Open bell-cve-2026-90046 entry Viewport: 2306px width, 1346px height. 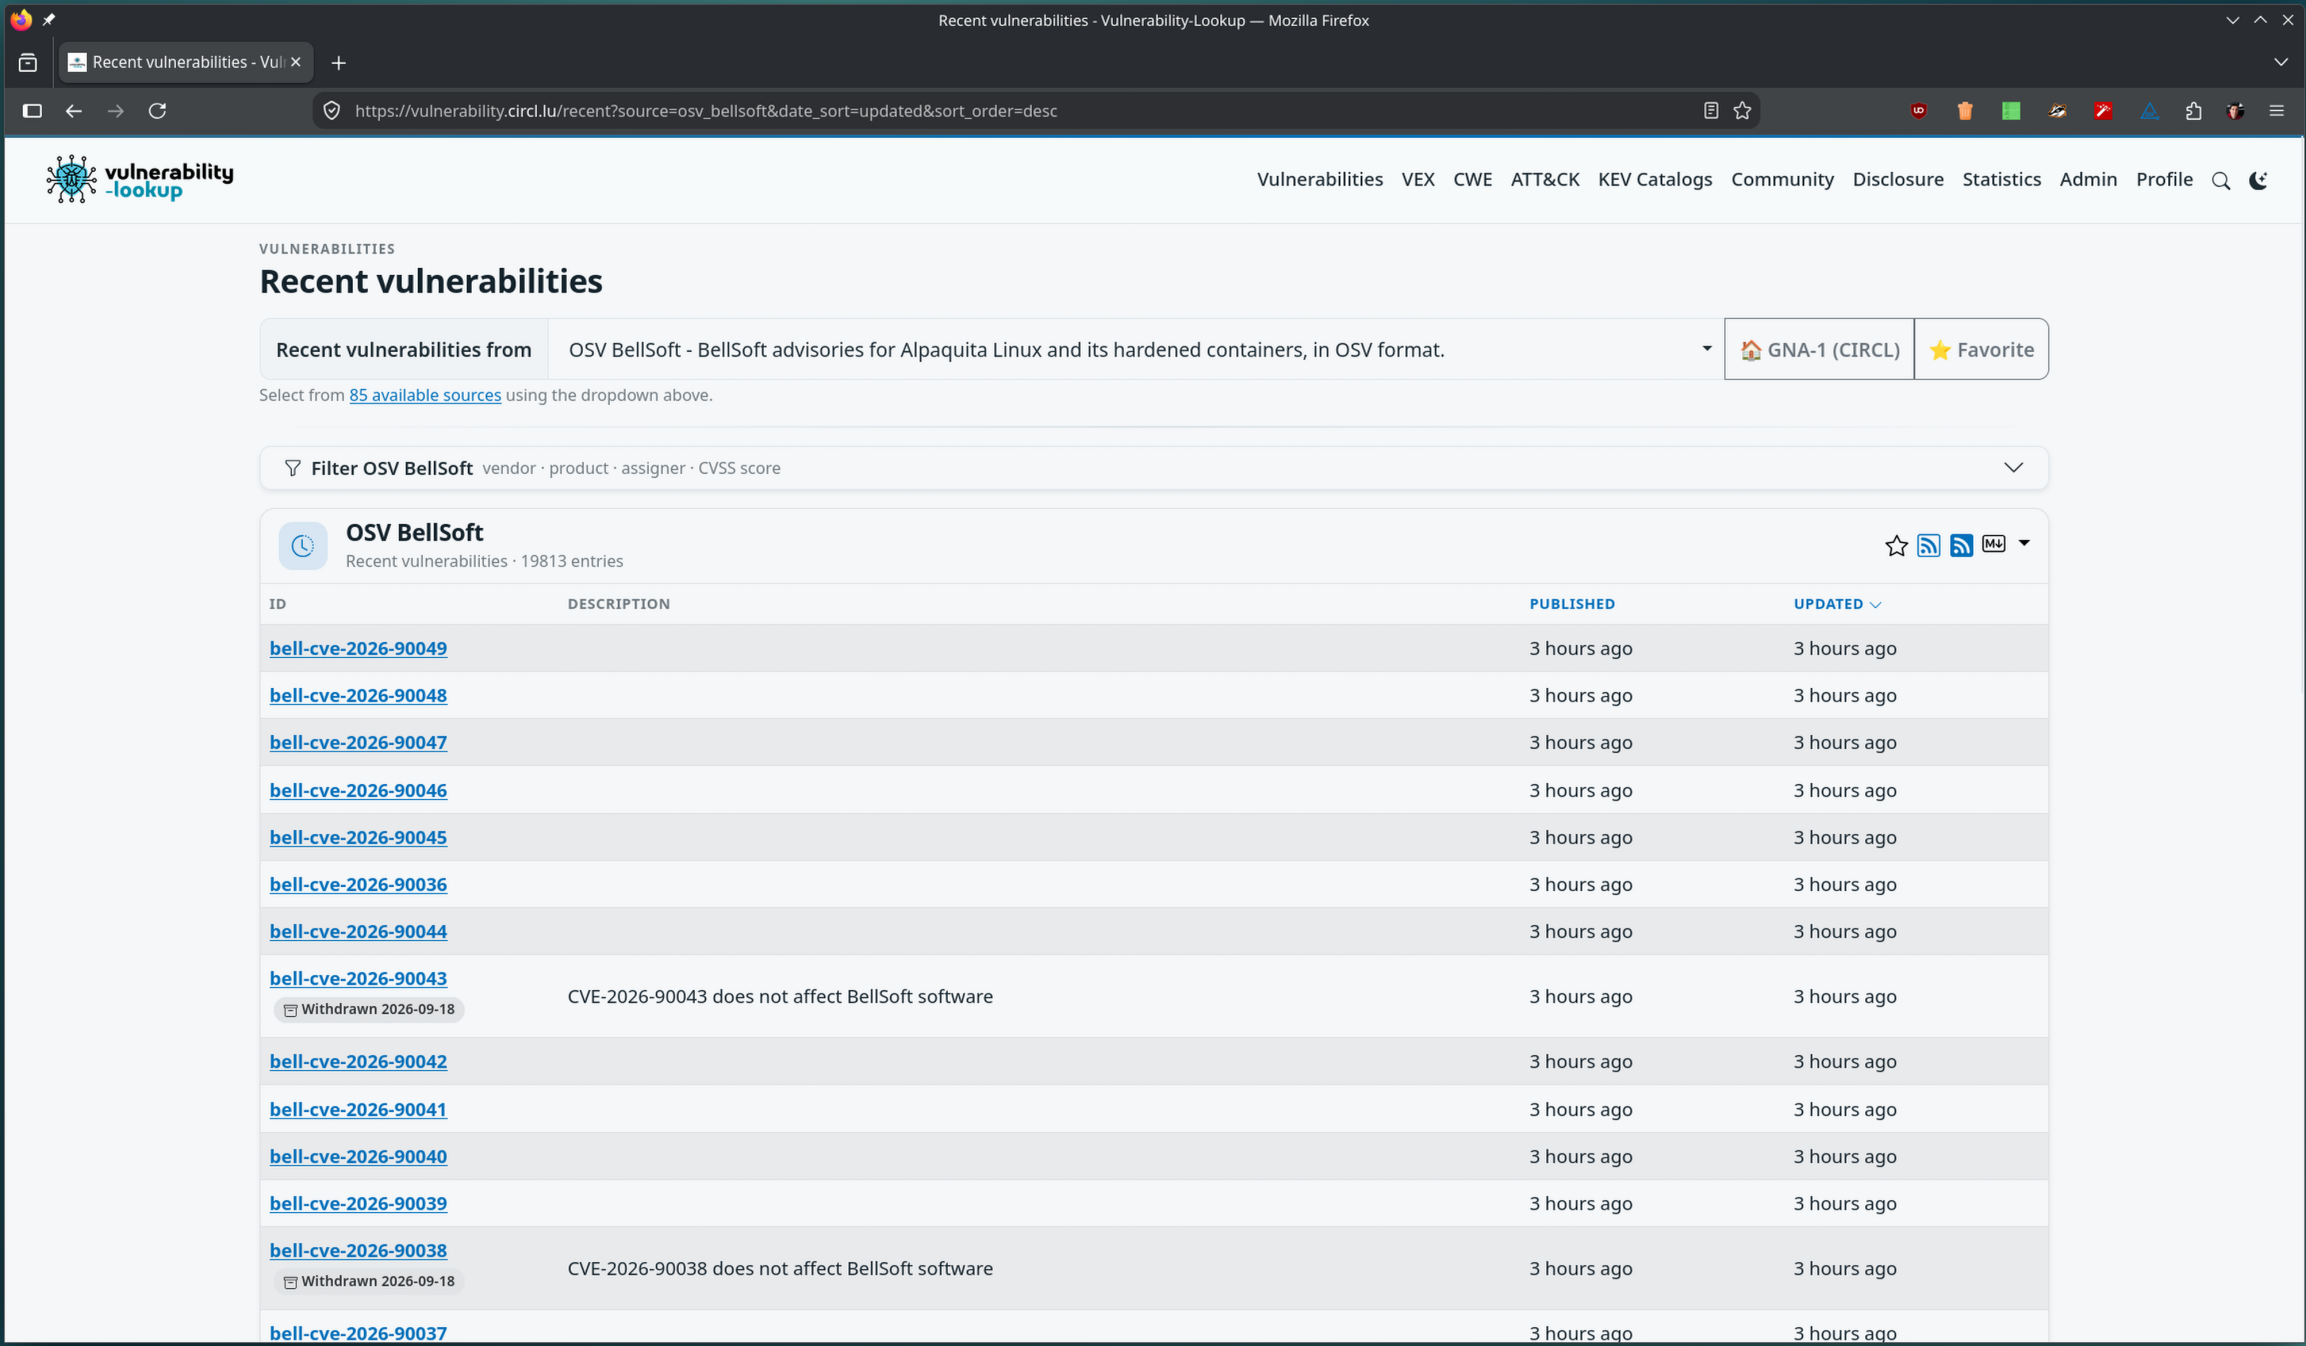[x=358, y=790]
